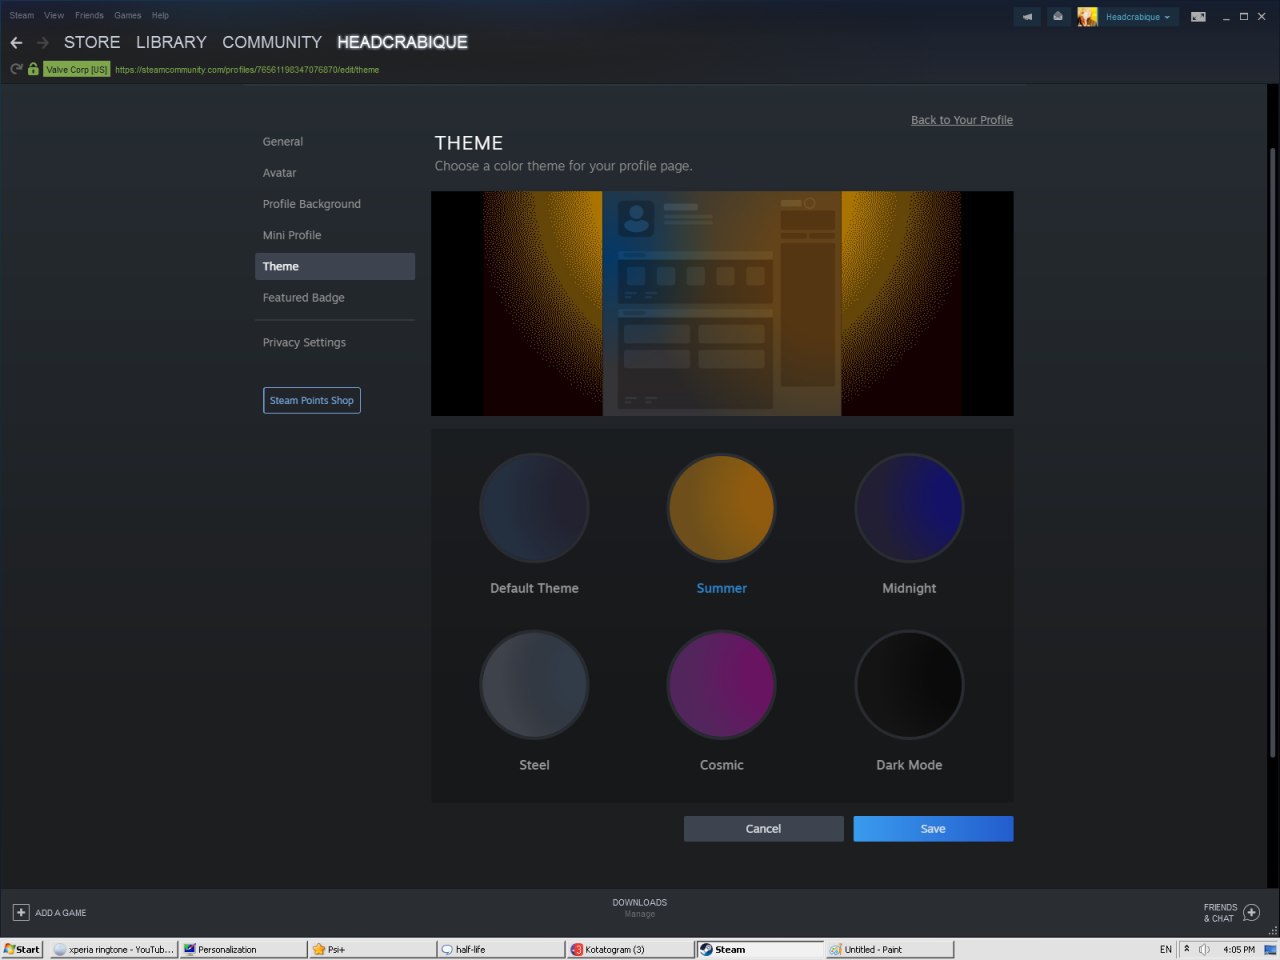1280x960 pixels.
Task: Click the steamcommunity profile URL
Action: click(x=247, y=70)
